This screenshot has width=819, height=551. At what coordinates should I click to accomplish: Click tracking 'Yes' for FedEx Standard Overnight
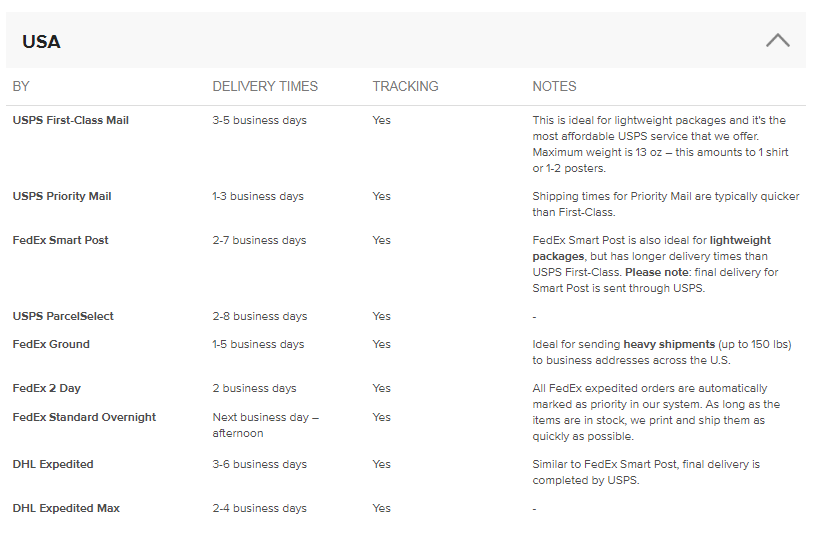tap(381, 417)
